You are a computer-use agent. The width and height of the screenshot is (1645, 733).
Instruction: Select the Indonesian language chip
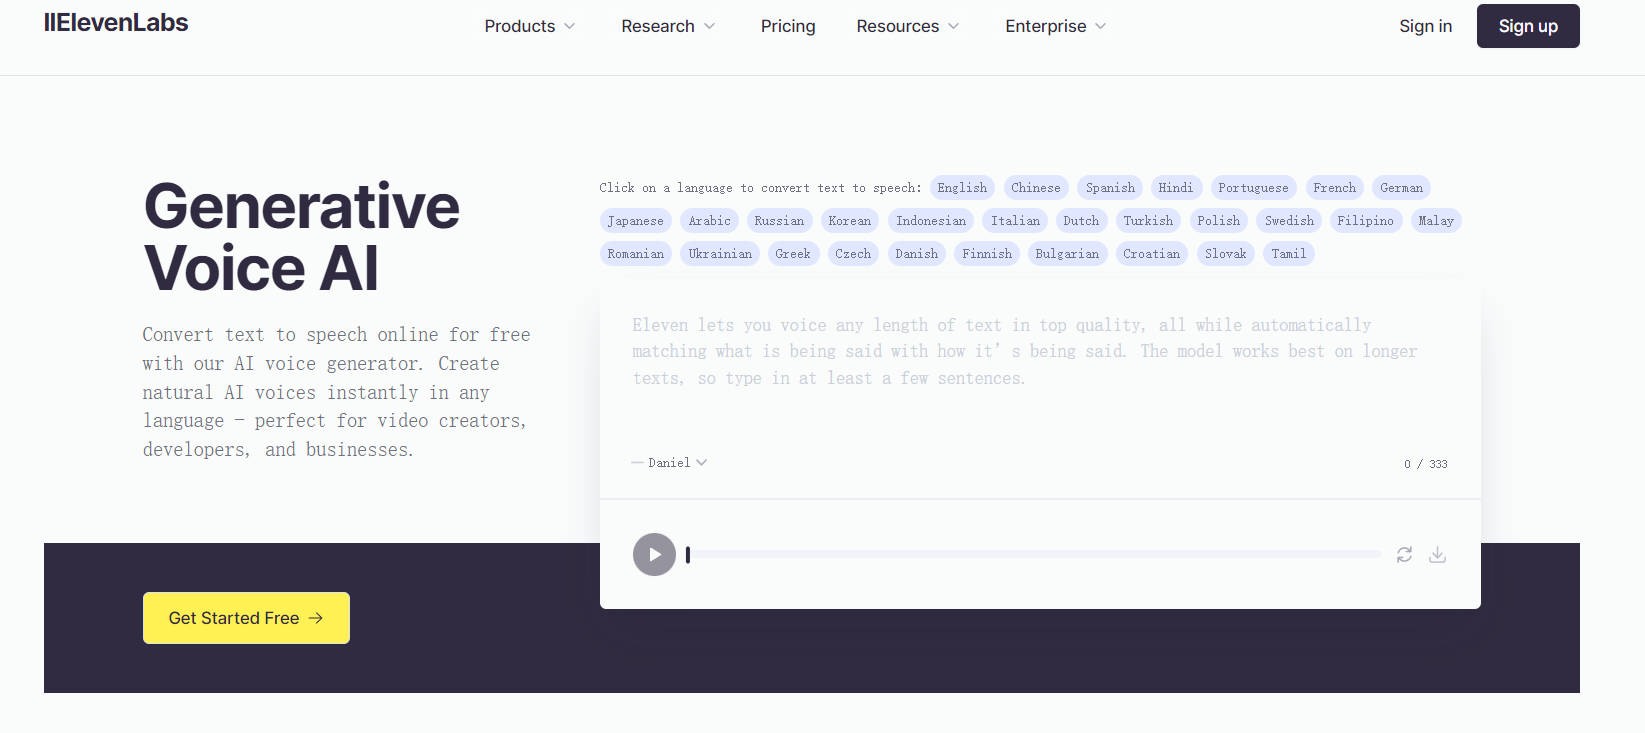pyautogui.click(x=931, y=221)
